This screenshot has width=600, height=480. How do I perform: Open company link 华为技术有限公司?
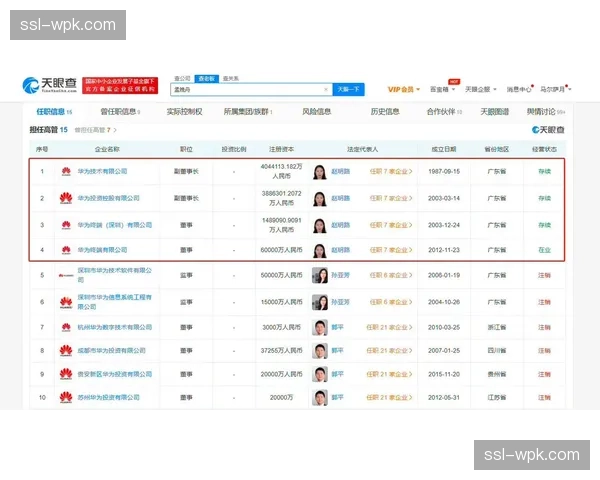pos(102,171)
